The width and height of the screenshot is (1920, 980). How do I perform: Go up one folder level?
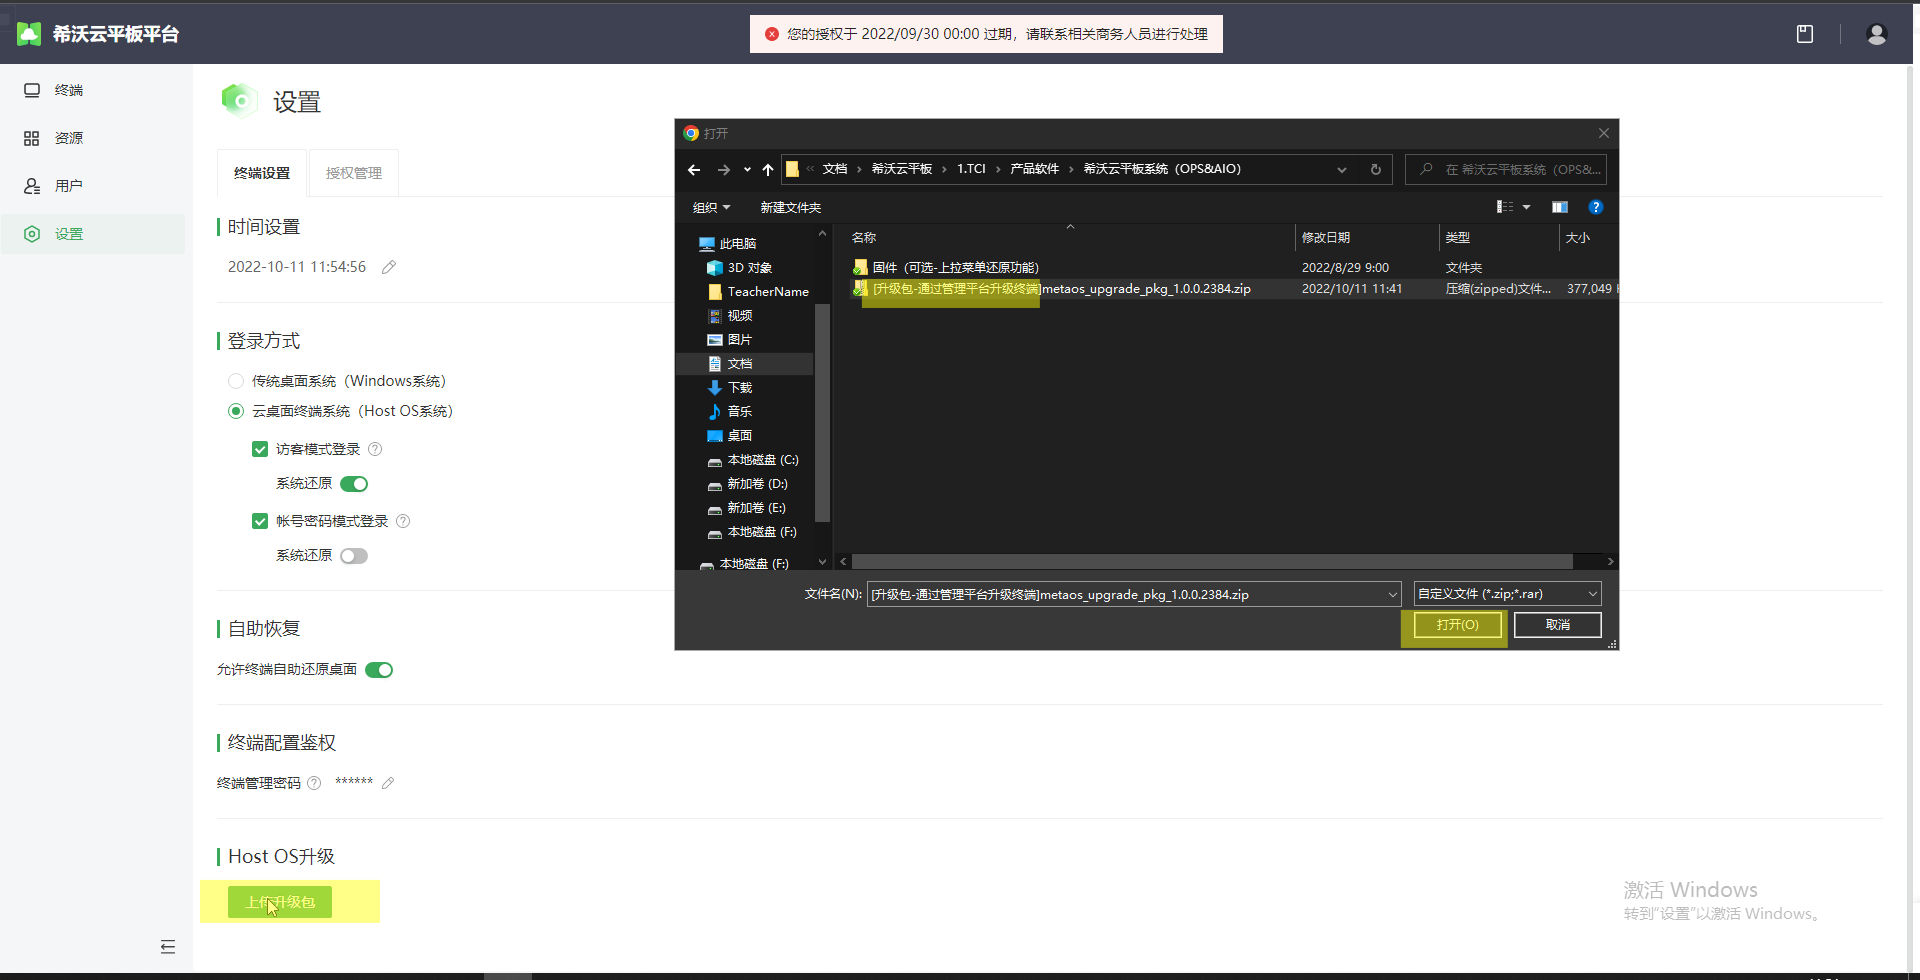pyautogui.click(x=768, y=170)
